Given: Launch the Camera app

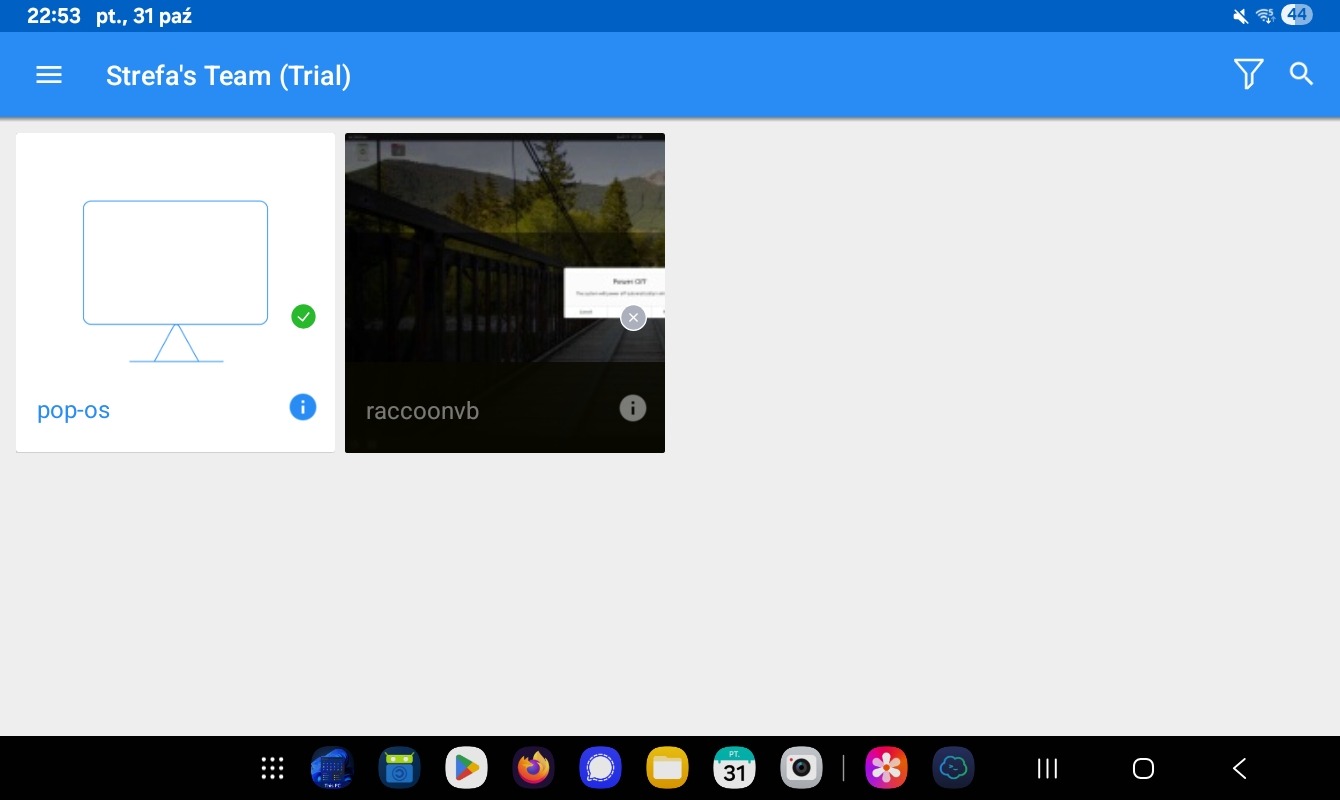Looking at the screenshot, I should 801,768.
